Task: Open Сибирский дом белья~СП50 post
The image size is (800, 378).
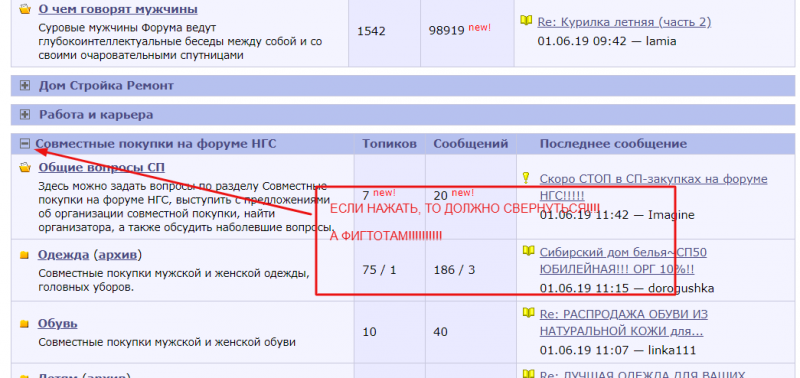Action: click(623, 261)
